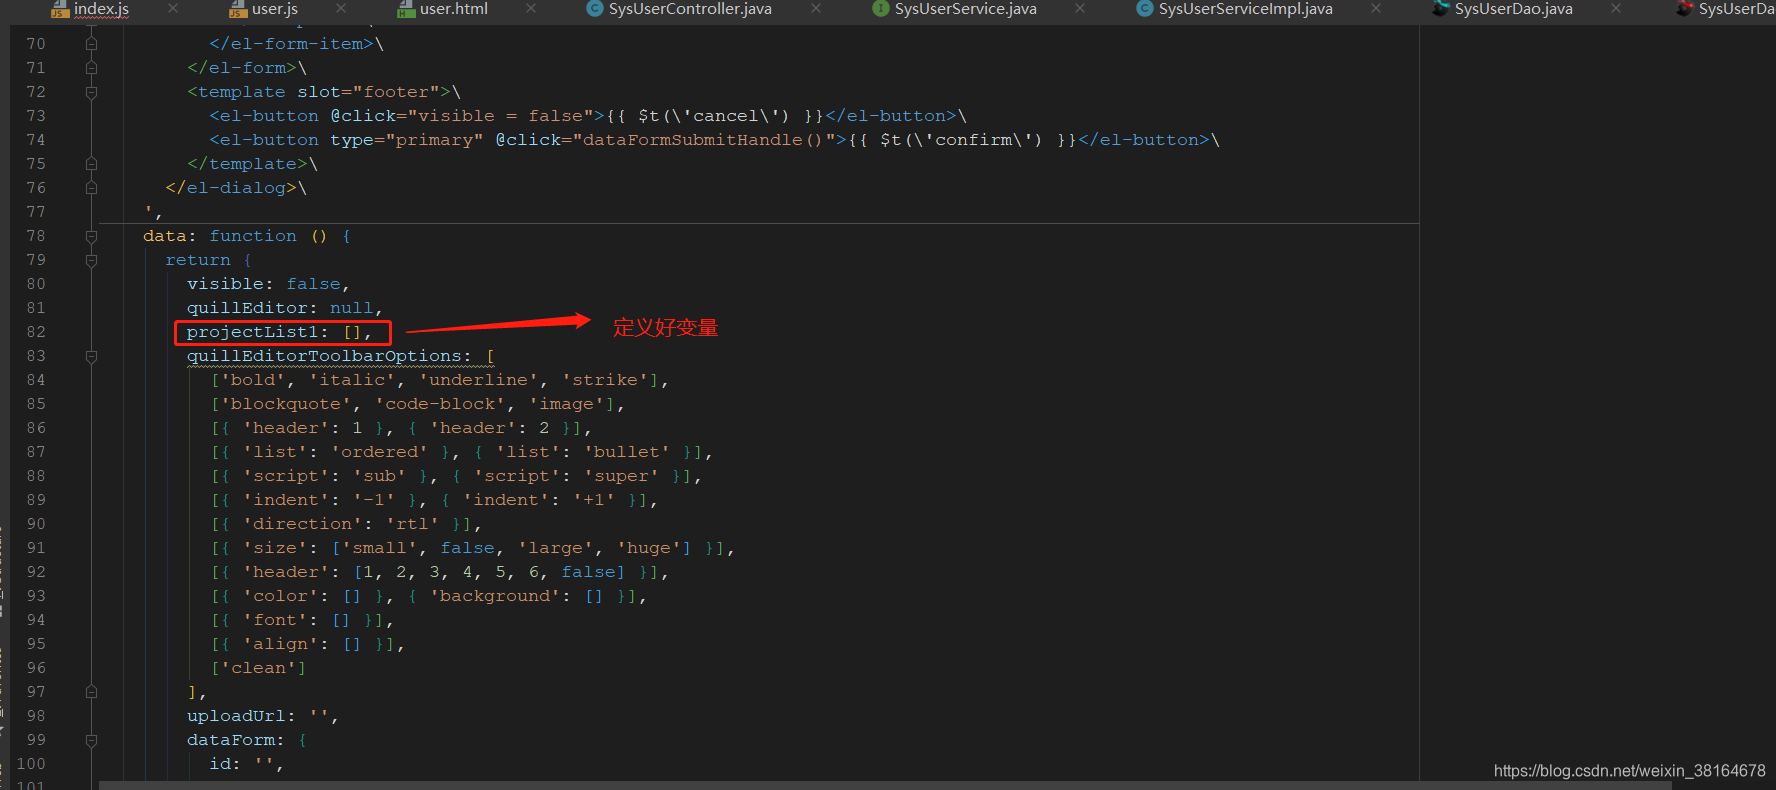The image size is (1776, 790).
Task: Click the interface icon on SysUserService.java tab
Action: (x=881, y=9)
